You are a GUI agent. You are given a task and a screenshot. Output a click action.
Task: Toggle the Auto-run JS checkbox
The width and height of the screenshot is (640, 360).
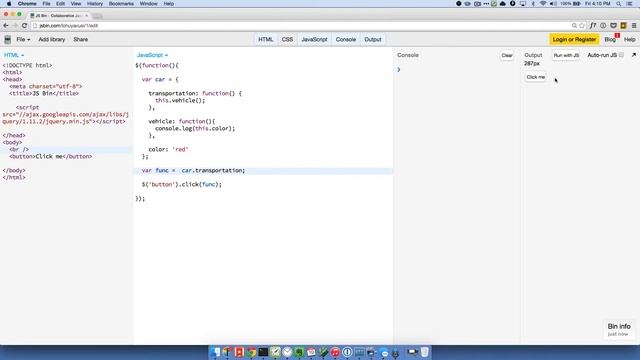tap(621, 55)
